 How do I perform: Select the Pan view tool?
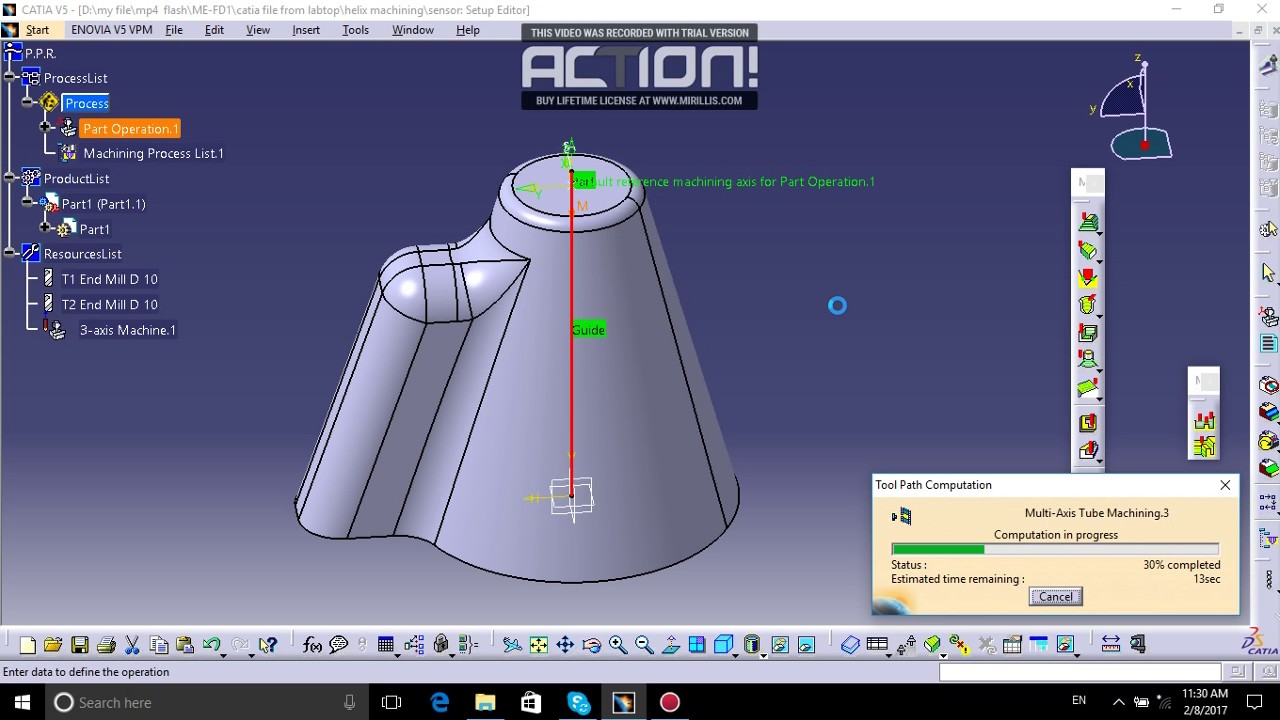point(565,645)
